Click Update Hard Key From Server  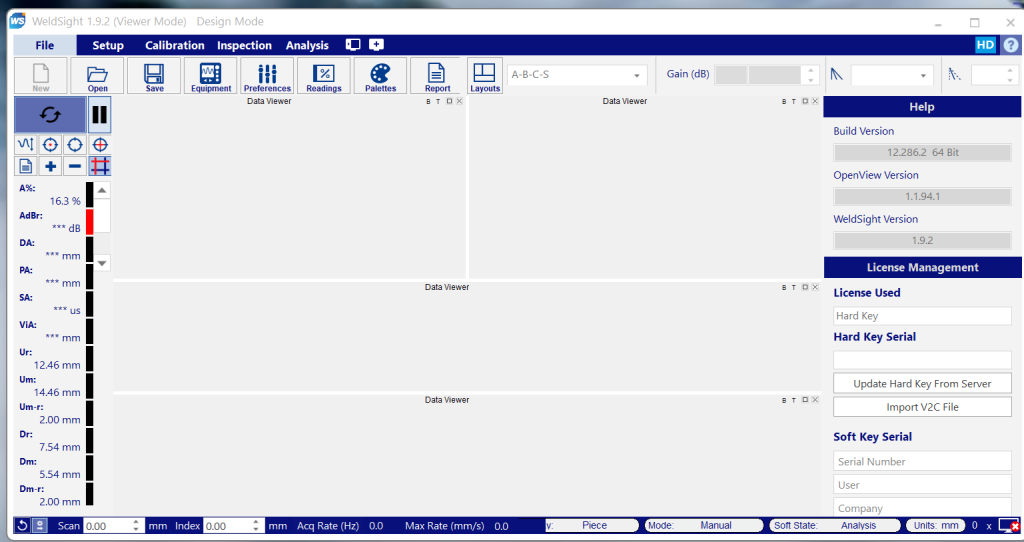click(x=922, y=383)
